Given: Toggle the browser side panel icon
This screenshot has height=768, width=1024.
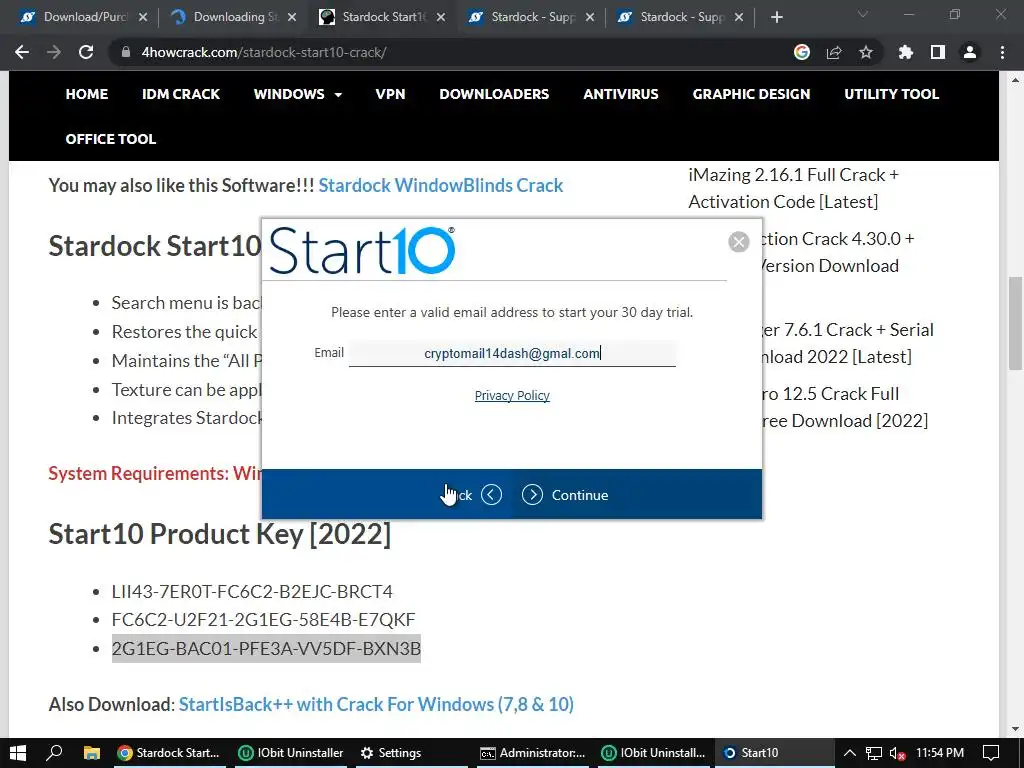Looking at the screenshot, I should (938, 52).
